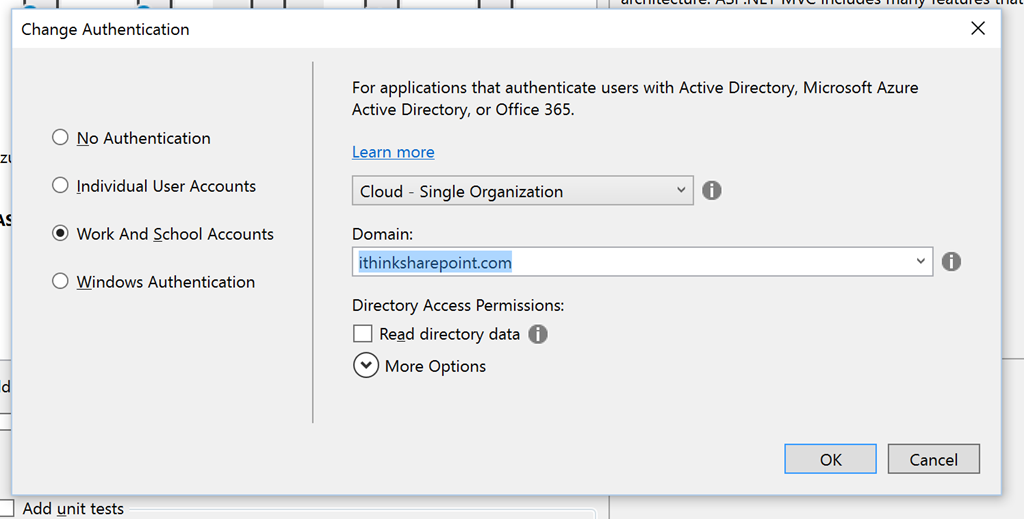Choose Individual User Accounts option

pyautogui.click(x=61, y=186)
